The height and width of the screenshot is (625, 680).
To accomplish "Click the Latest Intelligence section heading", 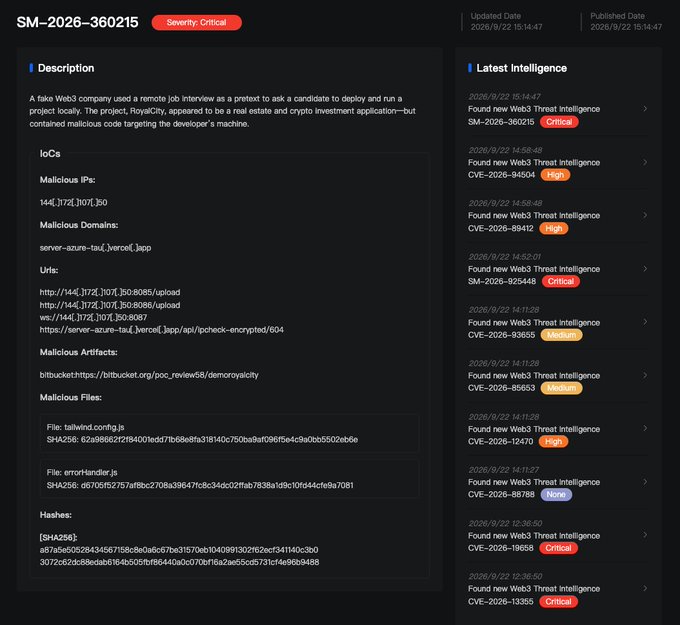I will click(521, 68).
